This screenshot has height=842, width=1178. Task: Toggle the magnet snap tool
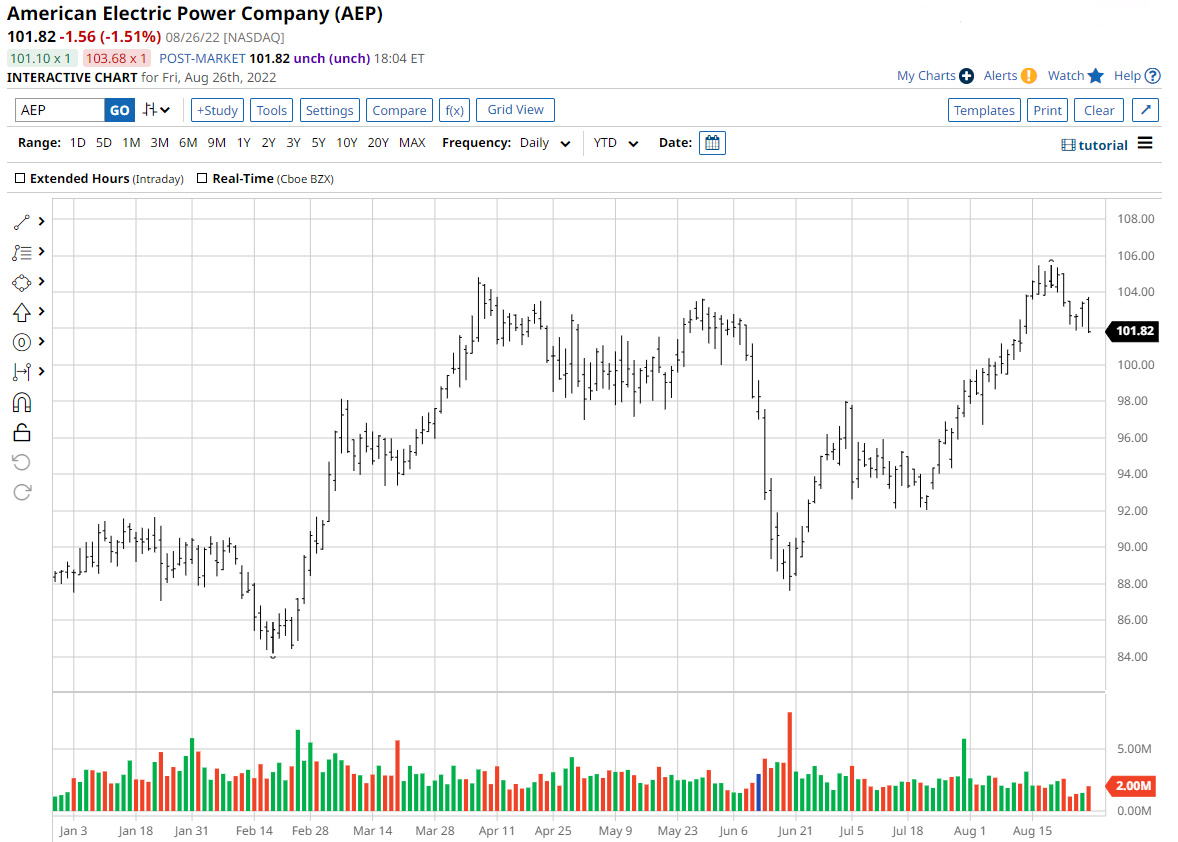(x=22, y=403)
